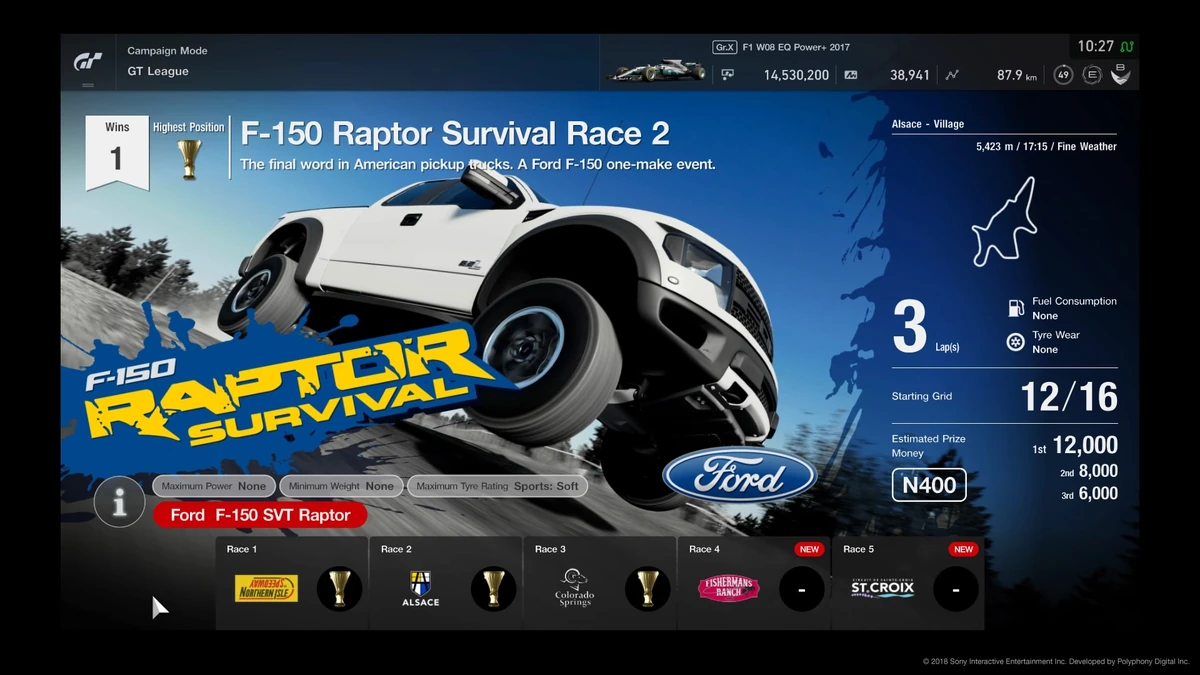This screenshot has height=675, width=1200.
Task: Select the Race 5 St. Croix event
Action: pyautogui.click(x=882, y=588)
